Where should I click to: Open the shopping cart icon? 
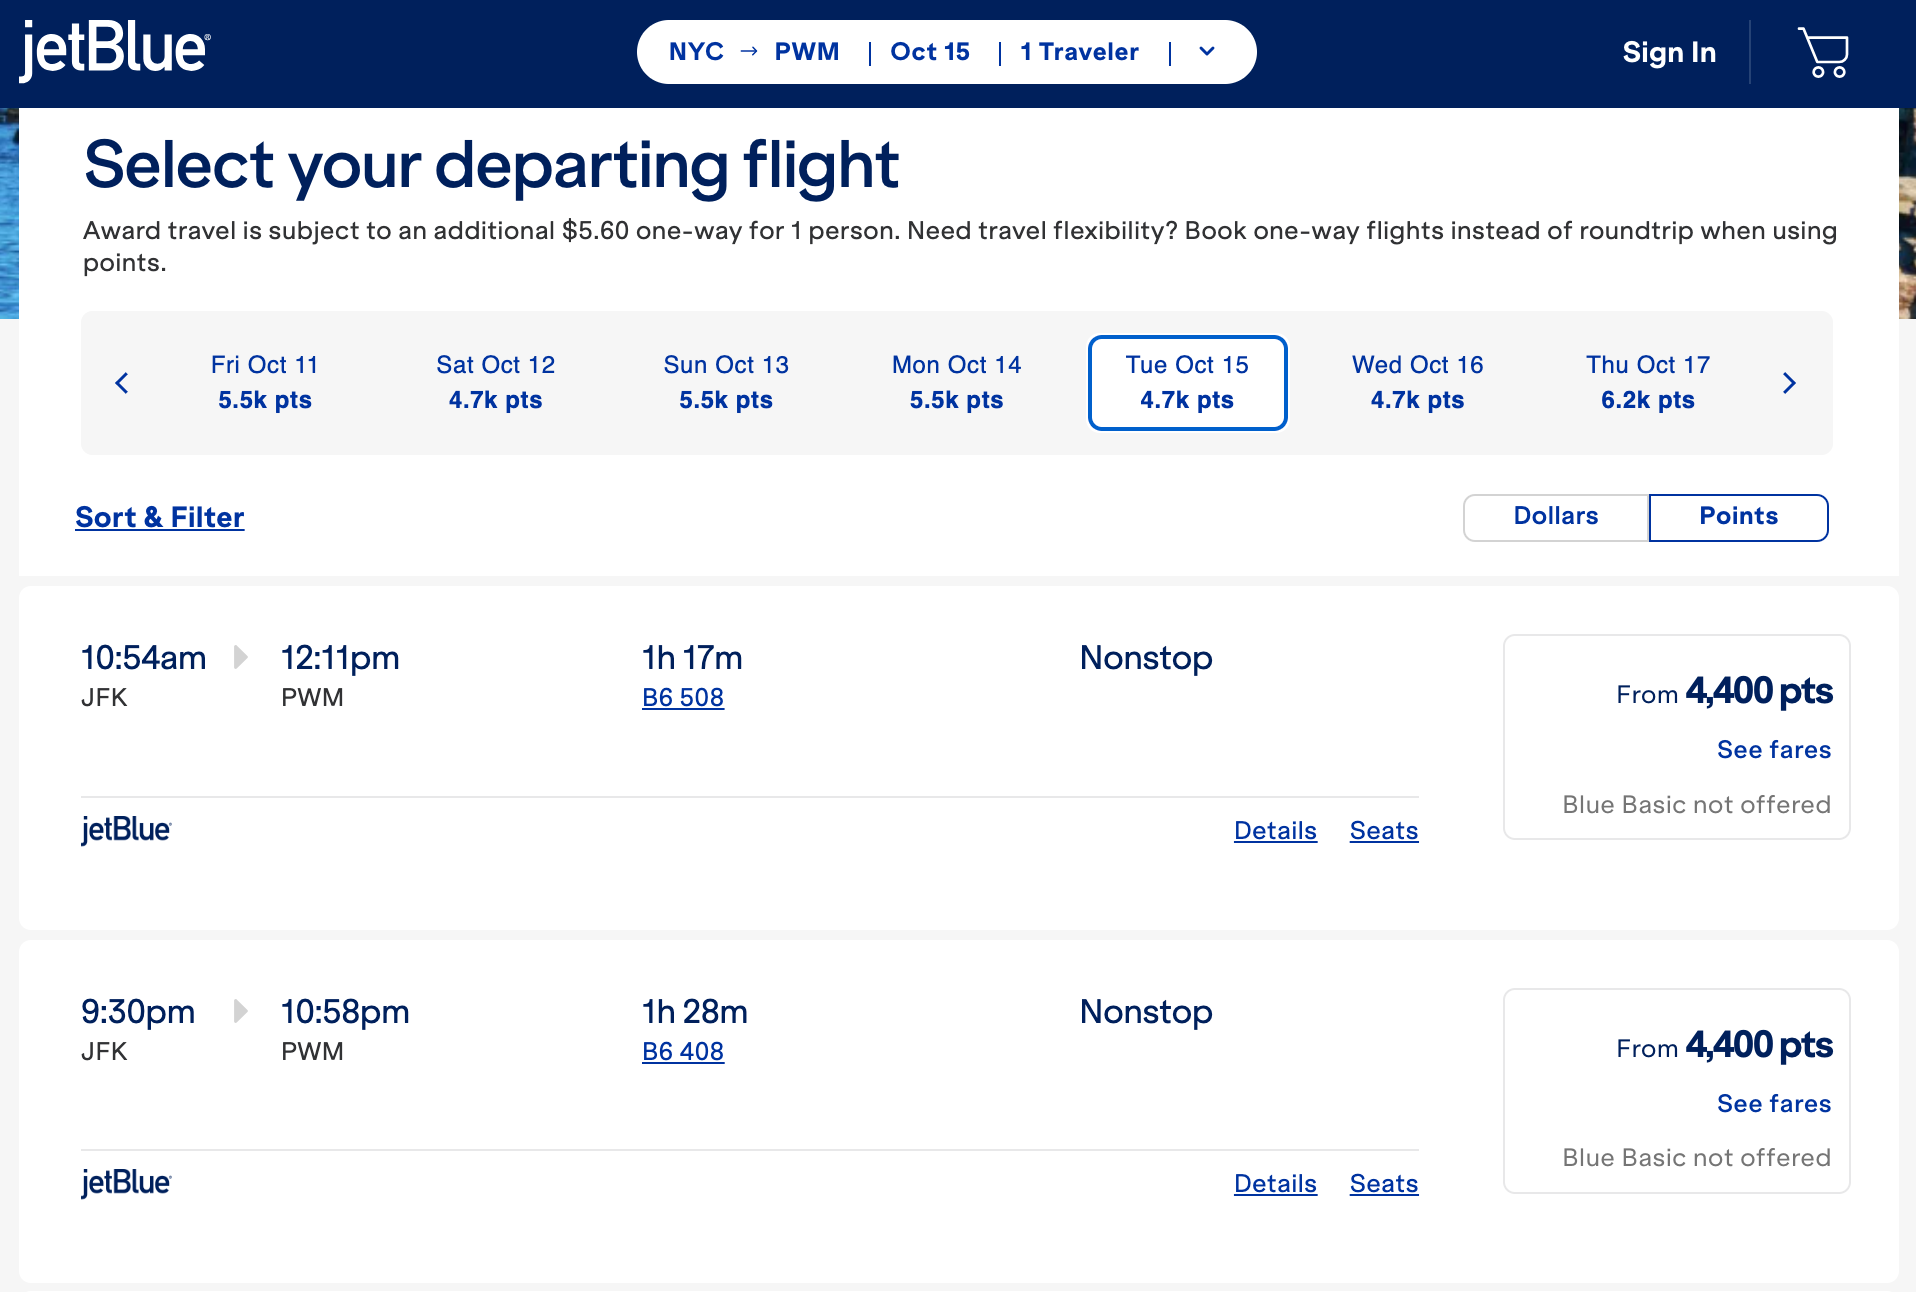[x=1822, y=52]
